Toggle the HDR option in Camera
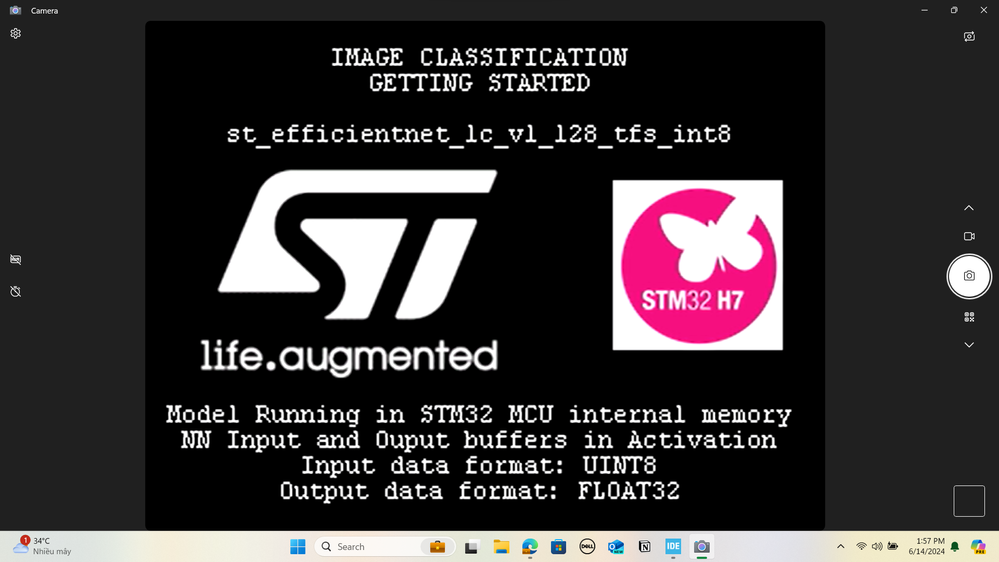 tap(15, 259)
